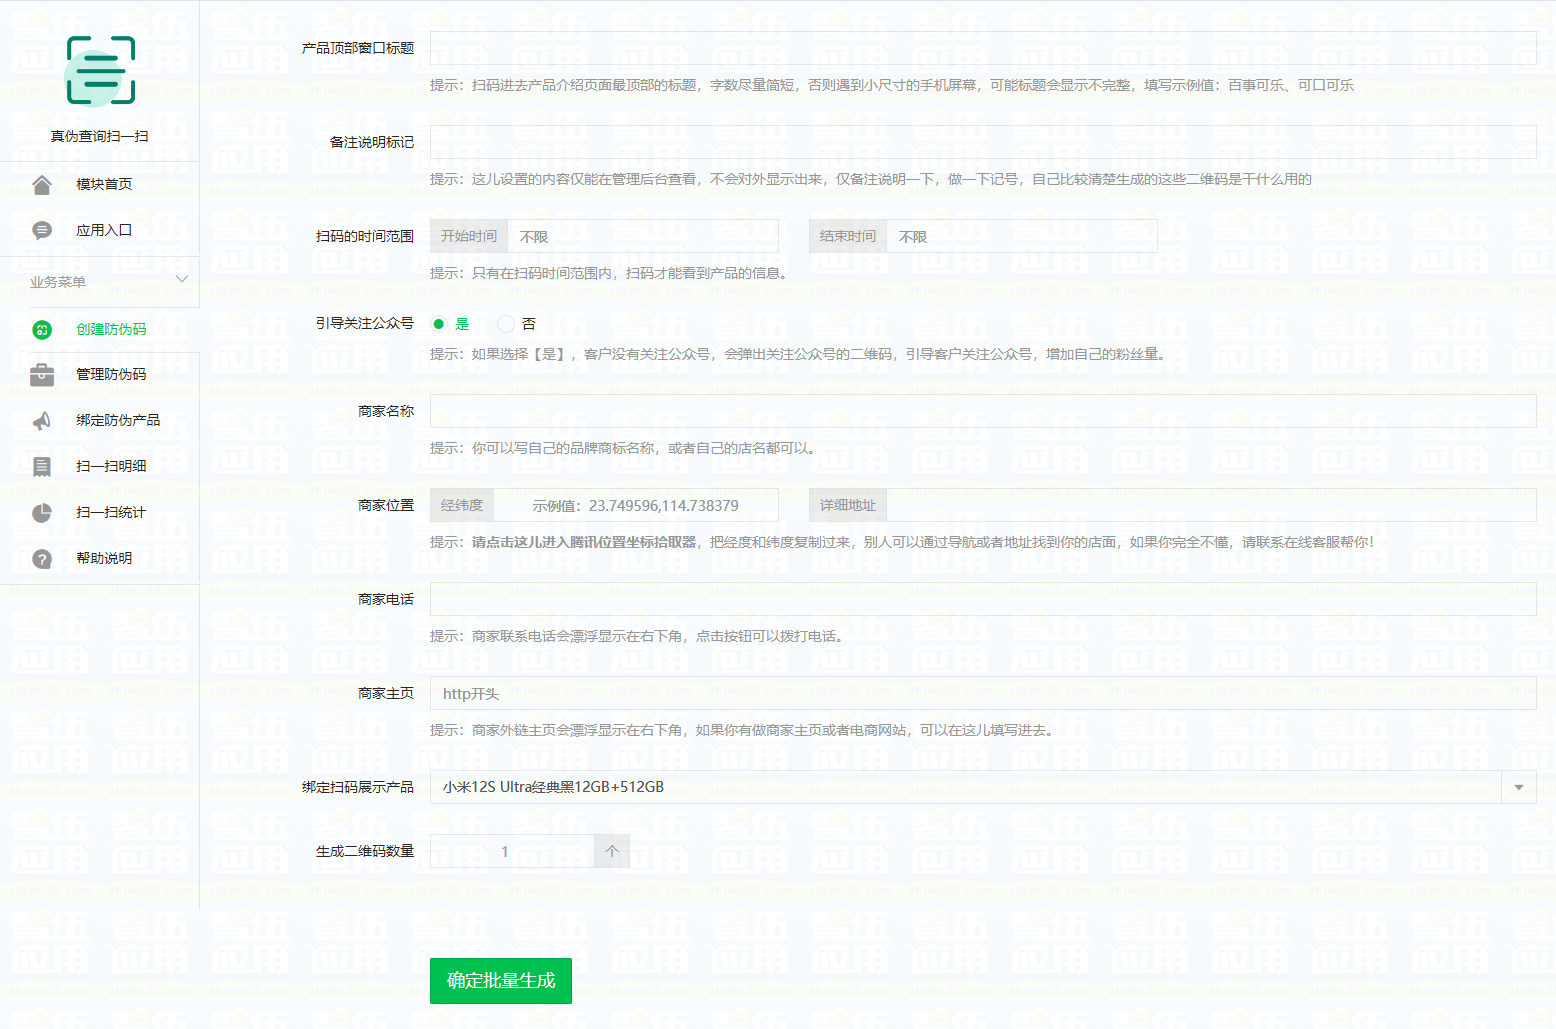Click the 结束时间 date field
Image resolution: width=1556 pixels, height=1029 pixels.
(x=1021, y=237)
